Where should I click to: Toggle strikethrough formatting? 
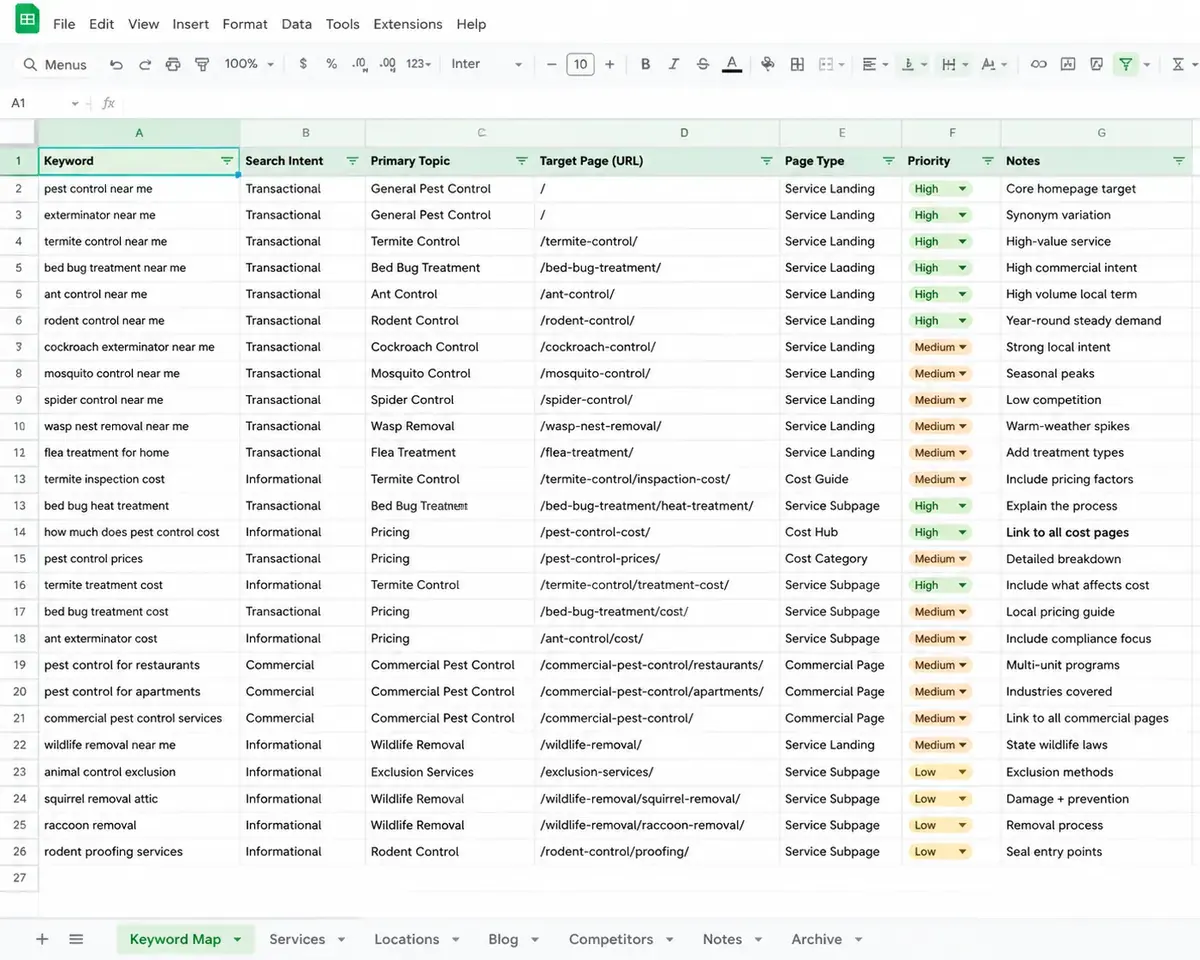pos(703,64)
